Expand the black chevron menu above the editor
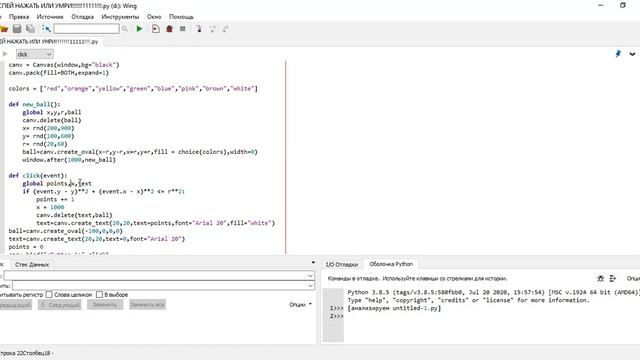The width and height of the screenshot is (640, 360). point(632,54)
